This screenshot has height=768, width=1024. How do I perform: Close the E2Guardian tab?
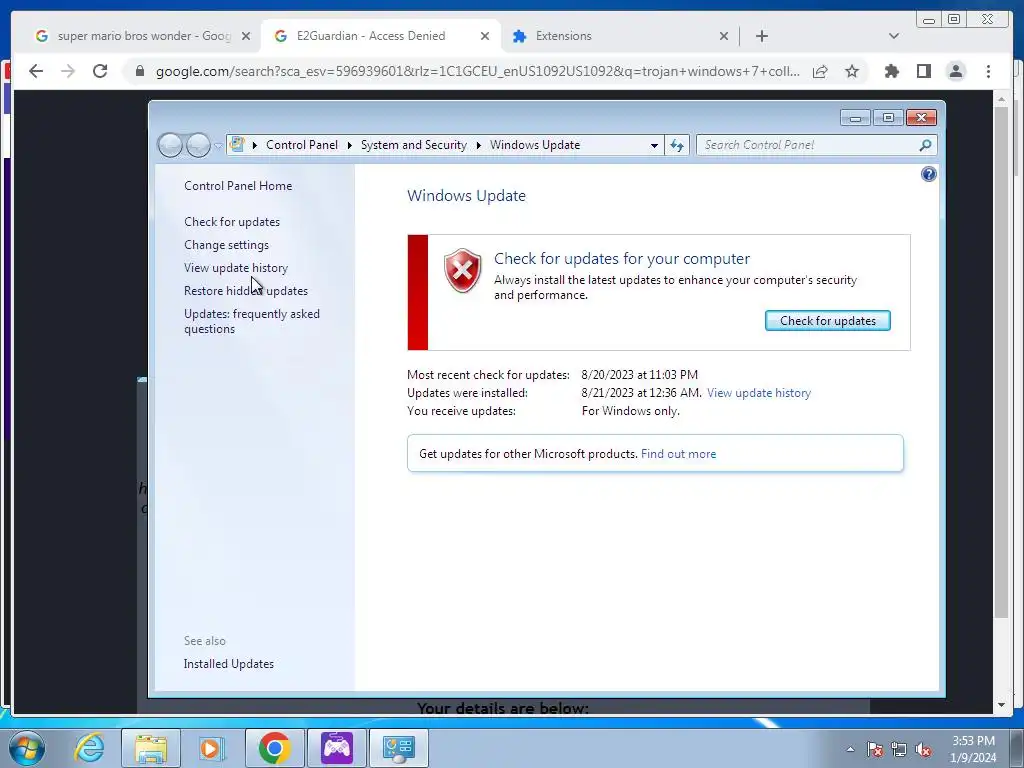(x=485, y=36)
